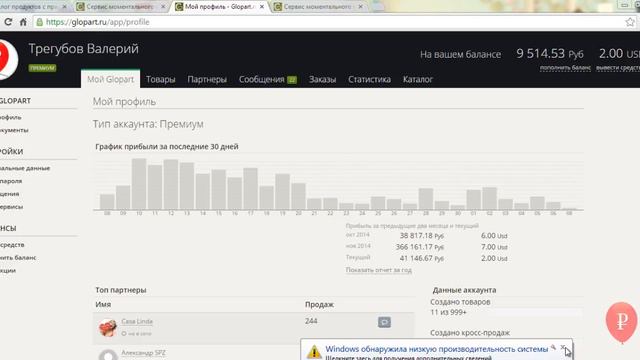
Task: Click the wrench icon in notification balloon
Action: (x=553, y=347)
